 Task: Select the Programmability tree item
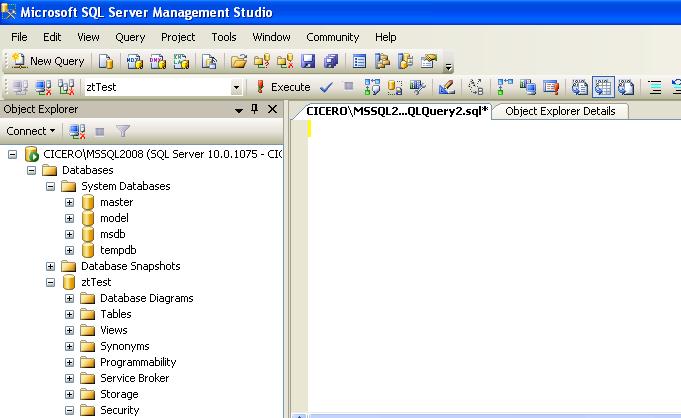(x=138, y=362)
